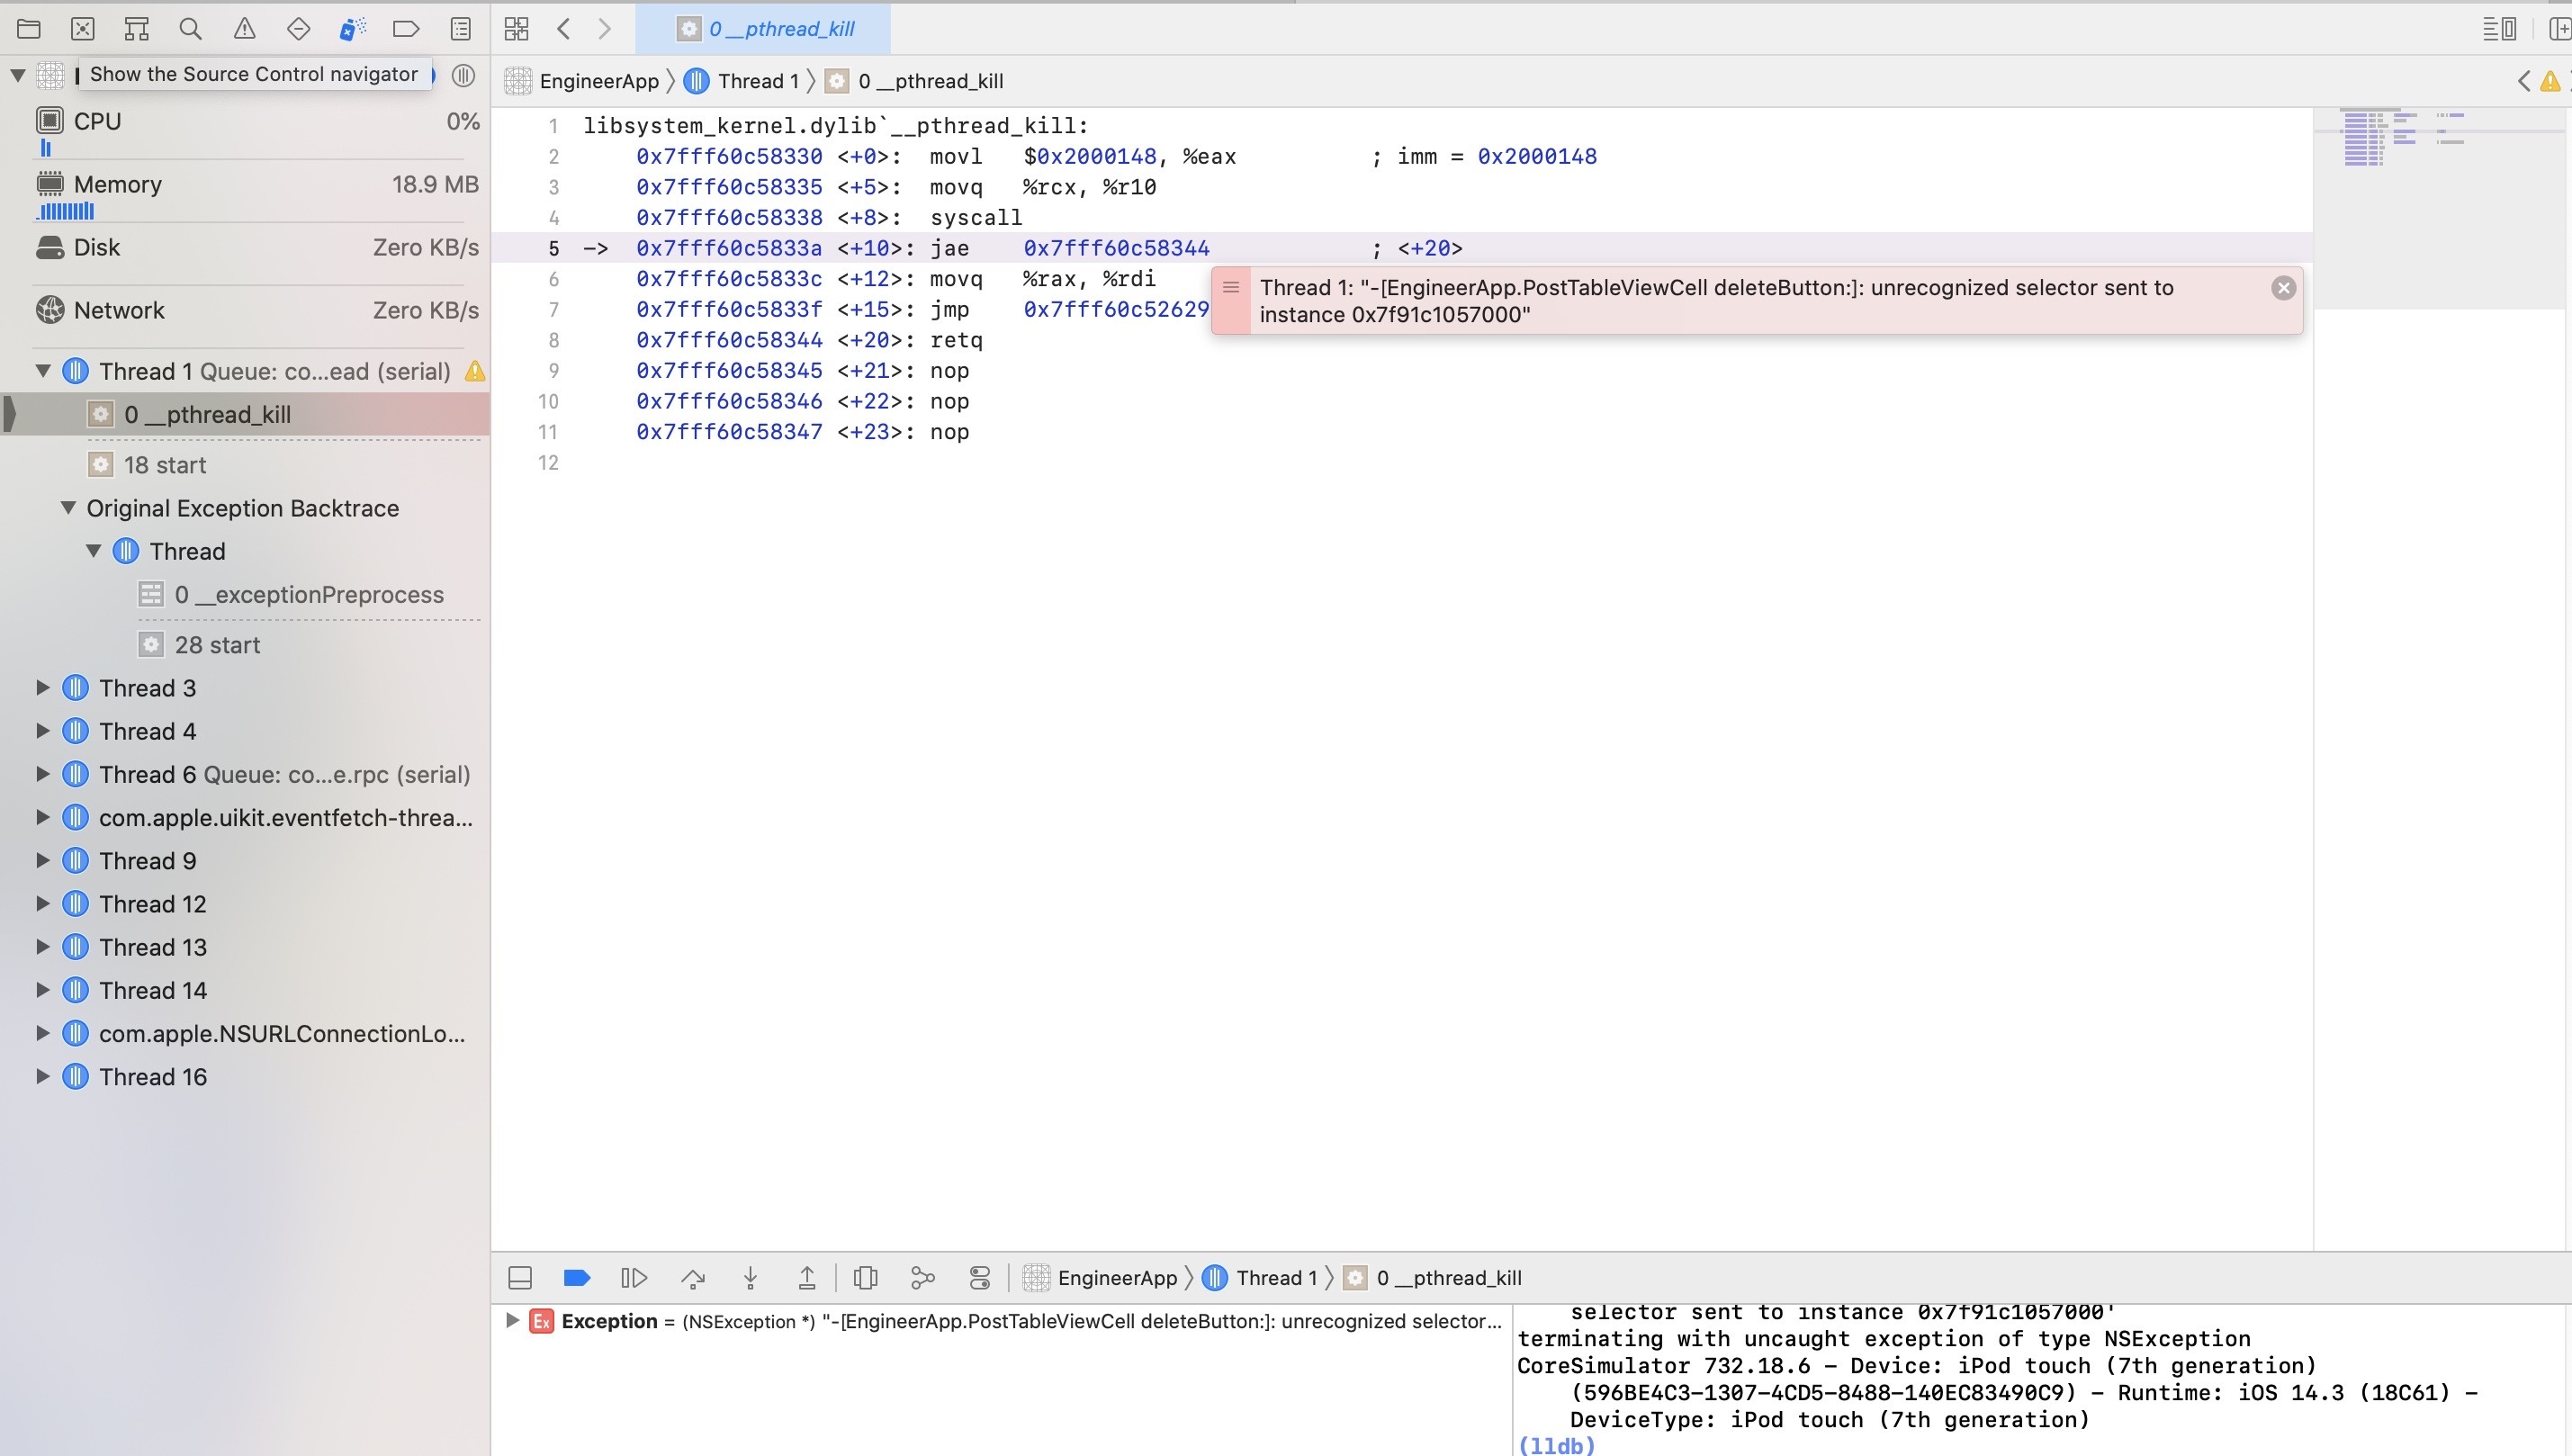Select com.apple.NSURLConnectionLoader thread

pos(246,1034)
